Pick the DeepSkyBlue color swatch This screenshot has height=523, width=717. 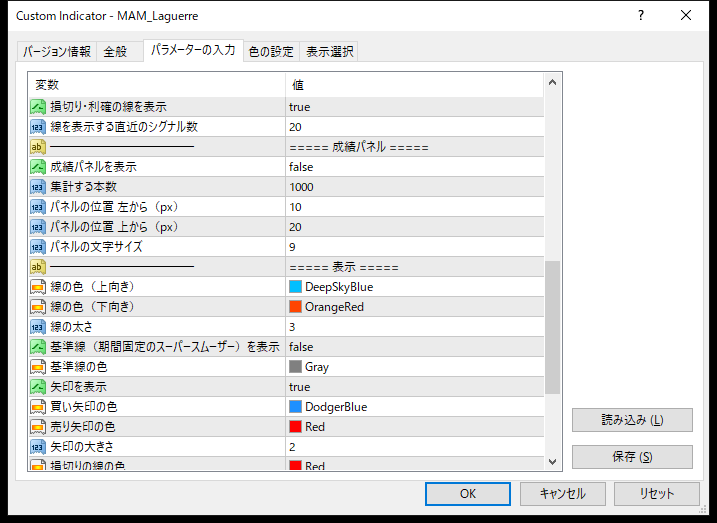pos(295,287)
